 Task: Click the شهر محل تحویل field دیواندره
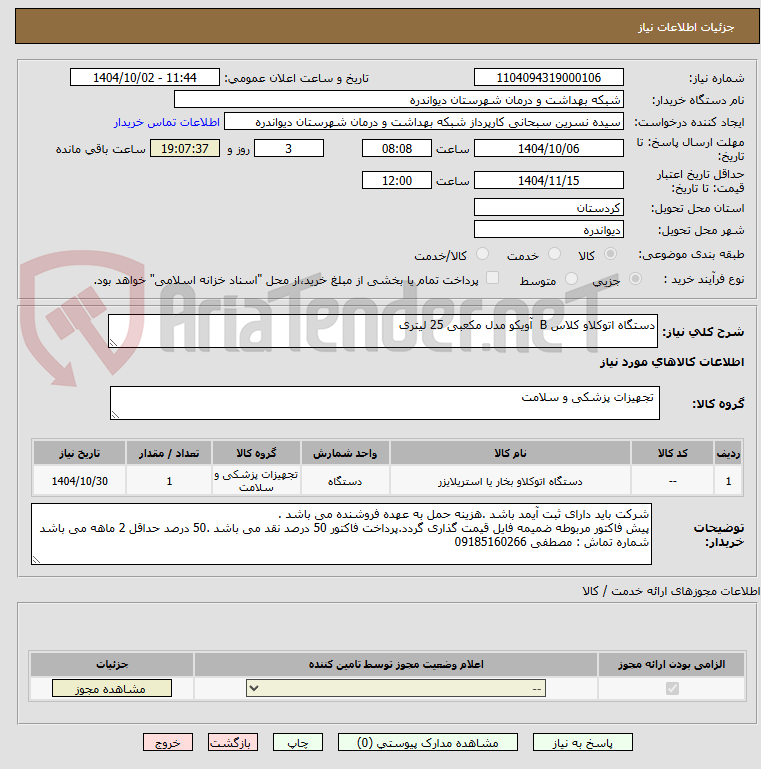tap(549, 230)
